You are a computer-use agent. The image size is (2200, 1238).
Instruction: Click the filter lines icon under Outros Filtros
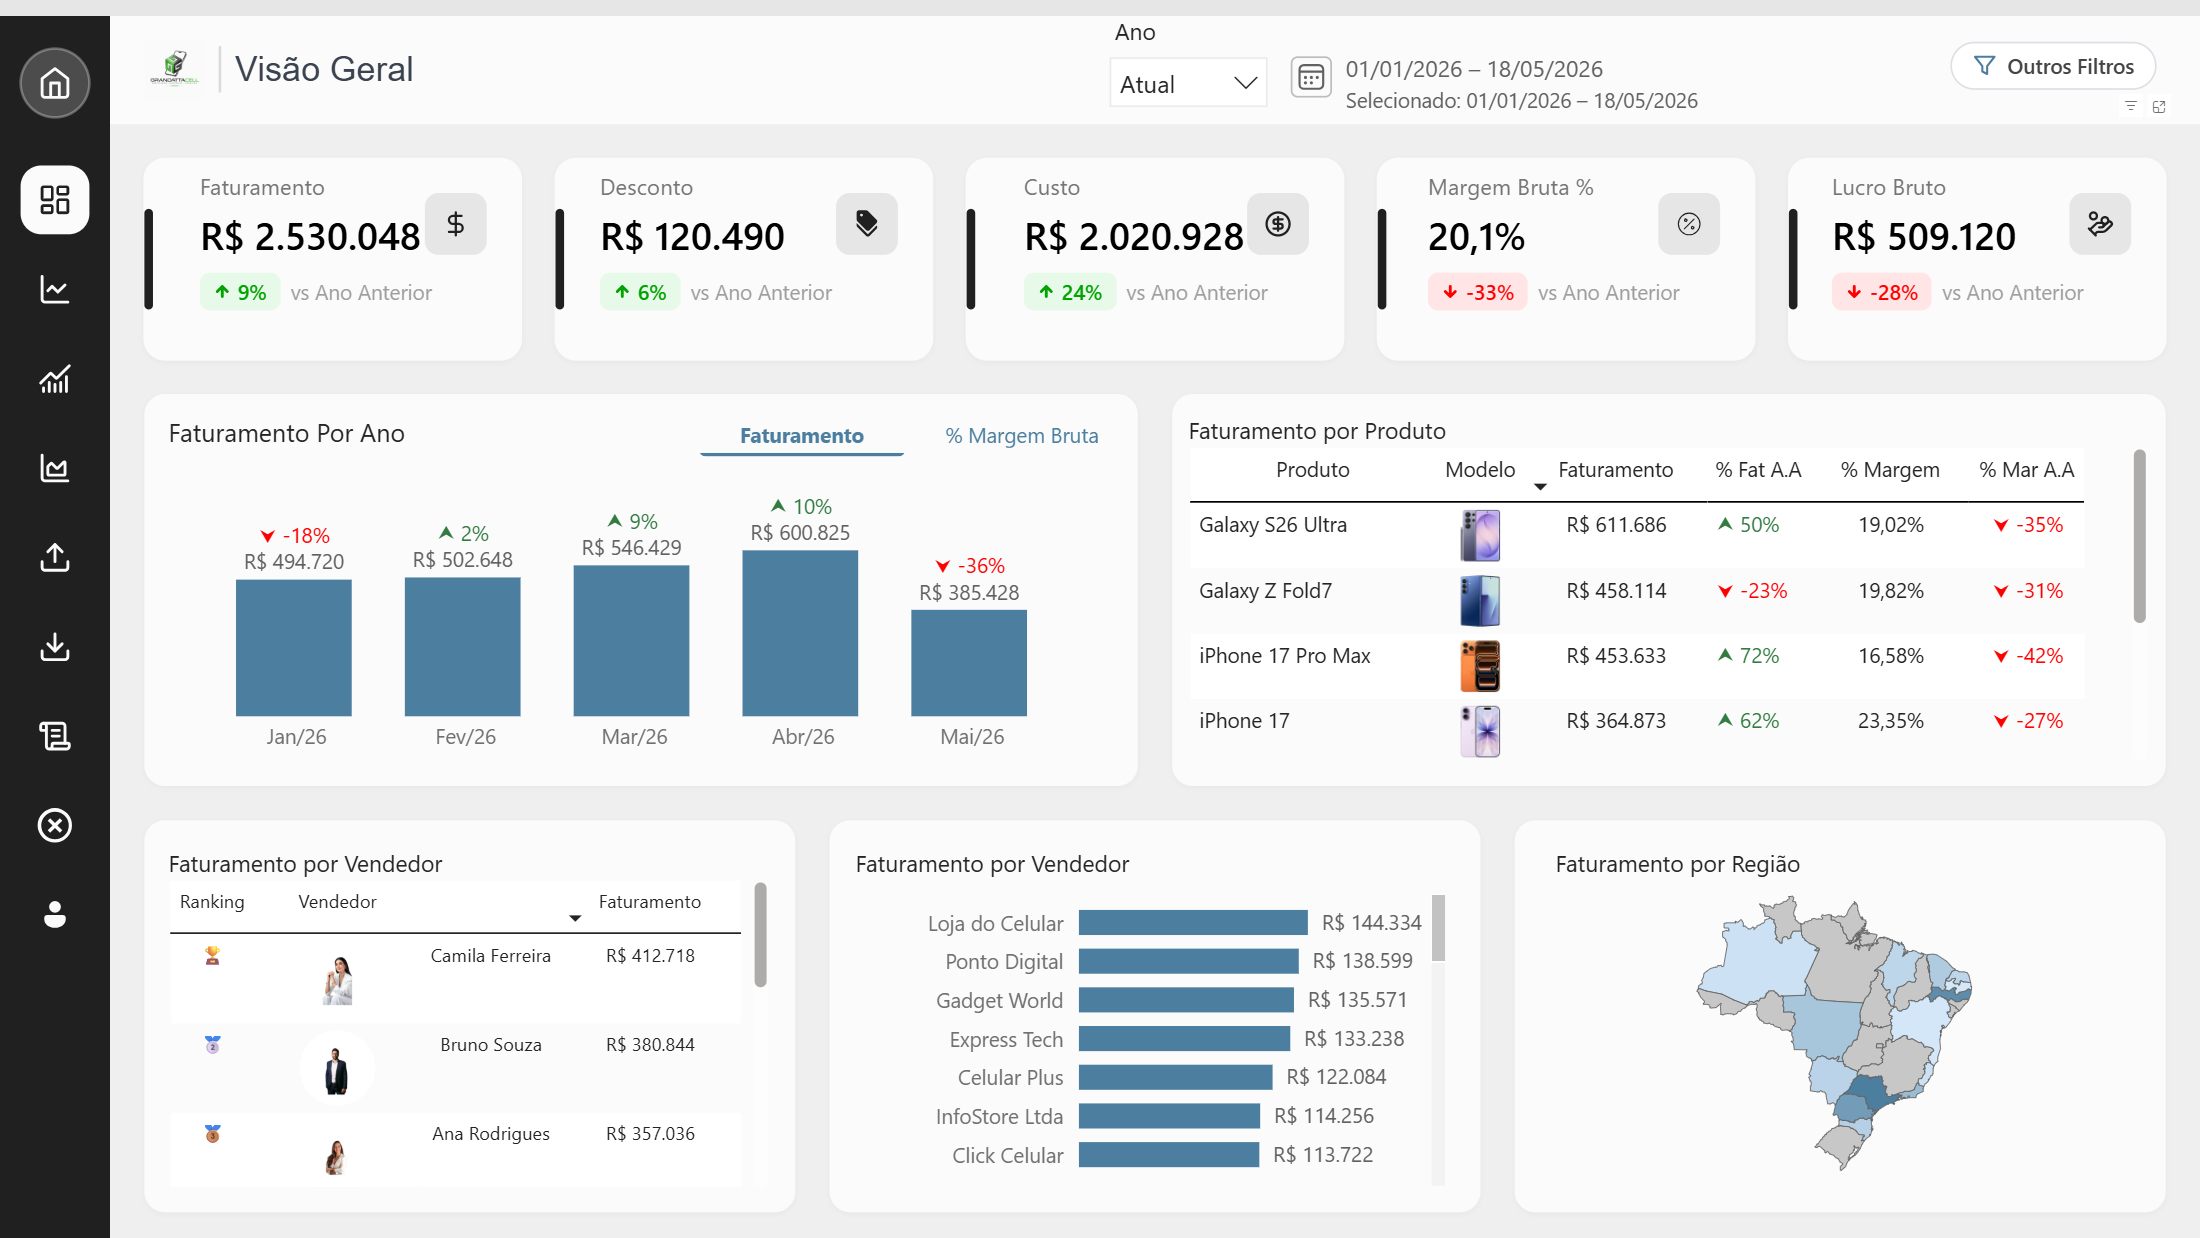point(2131,106)
